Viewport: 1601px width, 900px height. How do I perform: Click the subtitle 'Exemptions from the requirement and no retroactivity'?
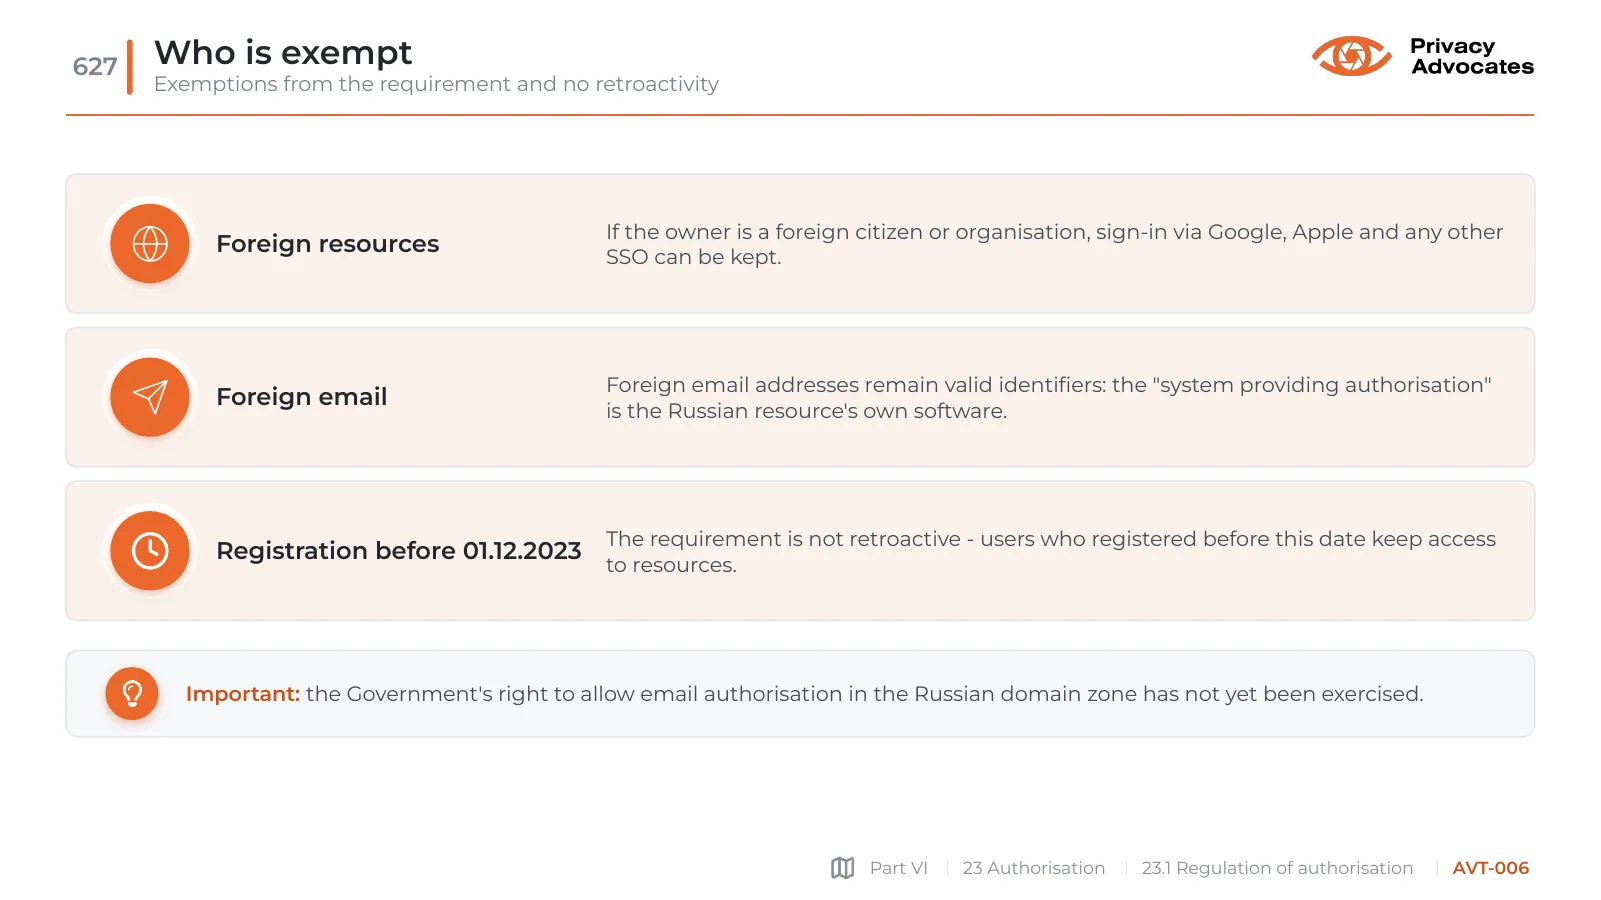[436, 84]
